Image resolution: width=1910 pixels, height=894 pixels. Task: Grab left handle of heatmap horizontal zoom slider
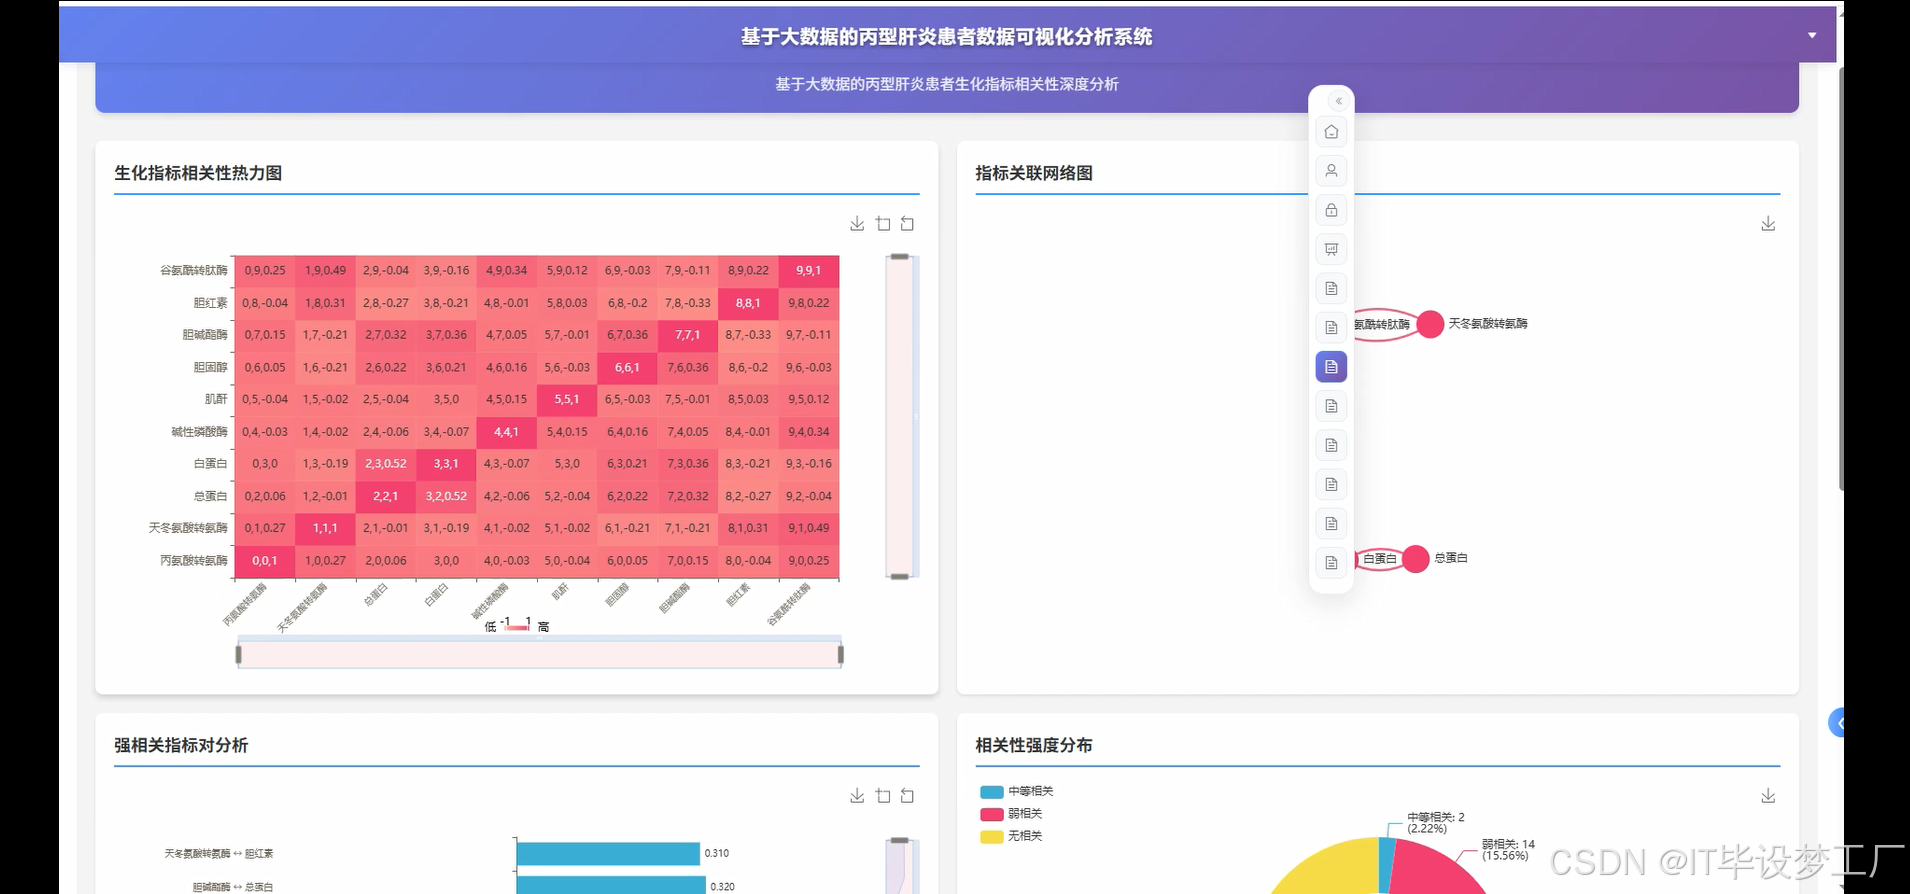[x=238, y=655]
